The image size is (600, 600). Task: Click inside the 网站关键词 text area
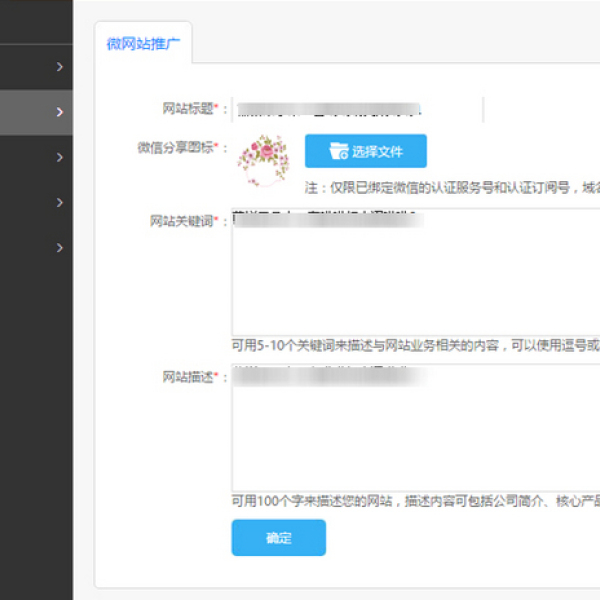pos(415,275)
